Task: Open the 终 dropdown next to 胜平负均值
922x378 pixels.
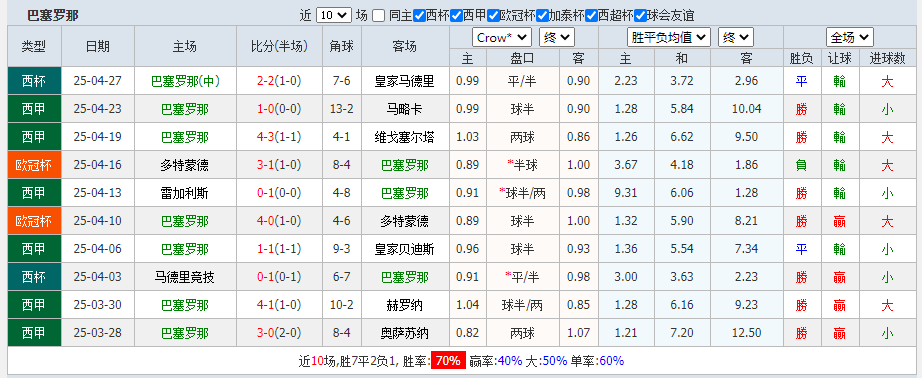Action: click(736, 38)
